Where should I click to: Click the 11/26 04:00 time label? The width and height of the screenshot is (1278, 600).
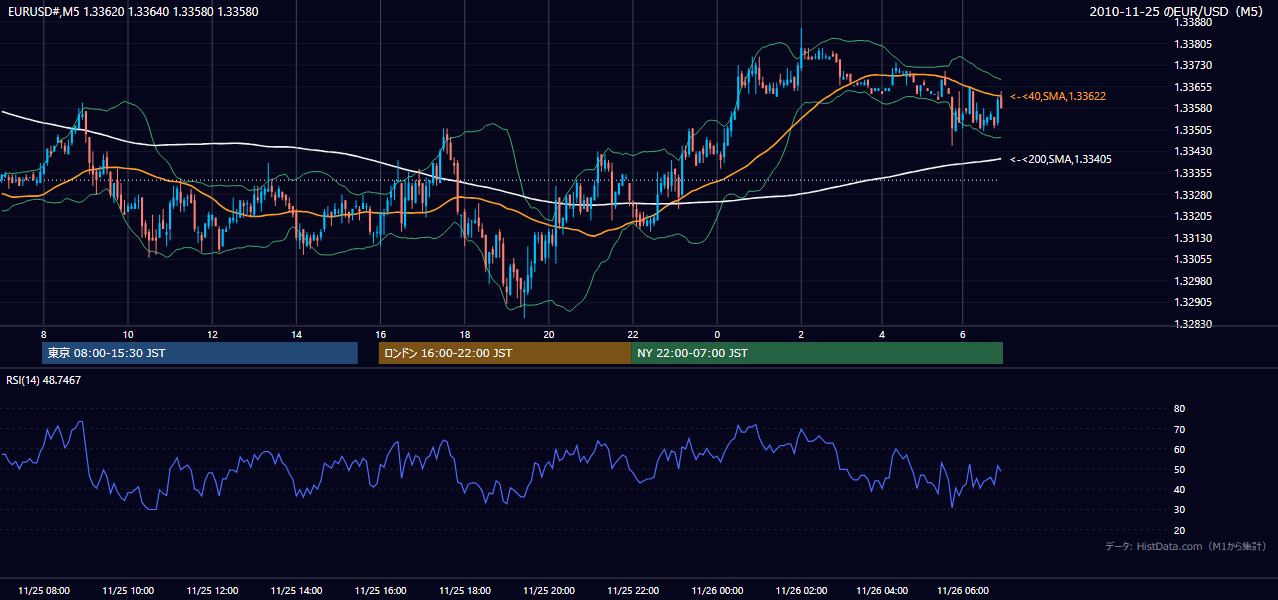pos(882,591)
